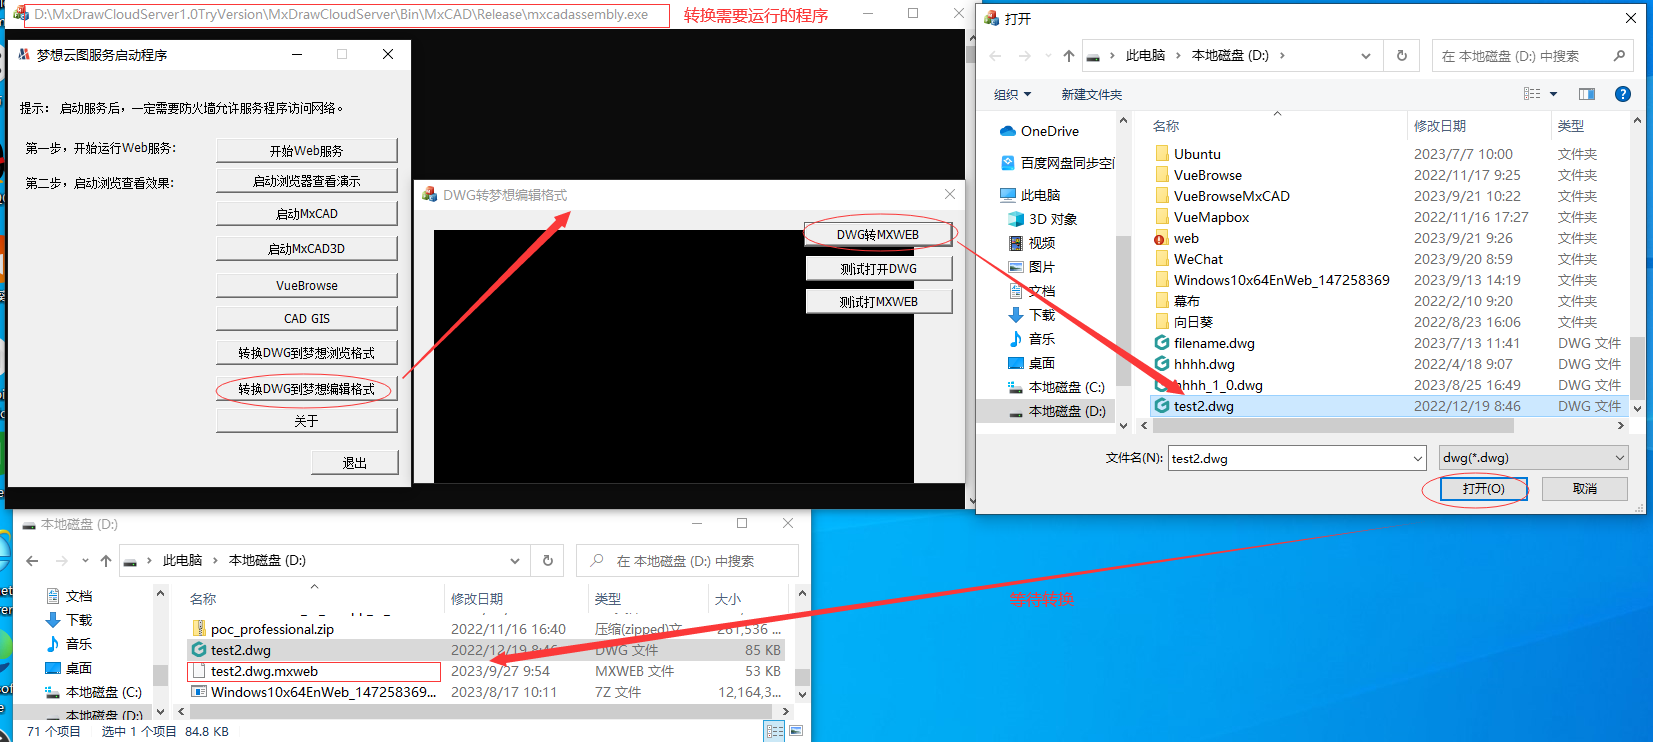Click 新建文件夹 in the dialog toolbar
Image resolution: width=1653 pixels, height=742 pixels.
coord(1091,94)
